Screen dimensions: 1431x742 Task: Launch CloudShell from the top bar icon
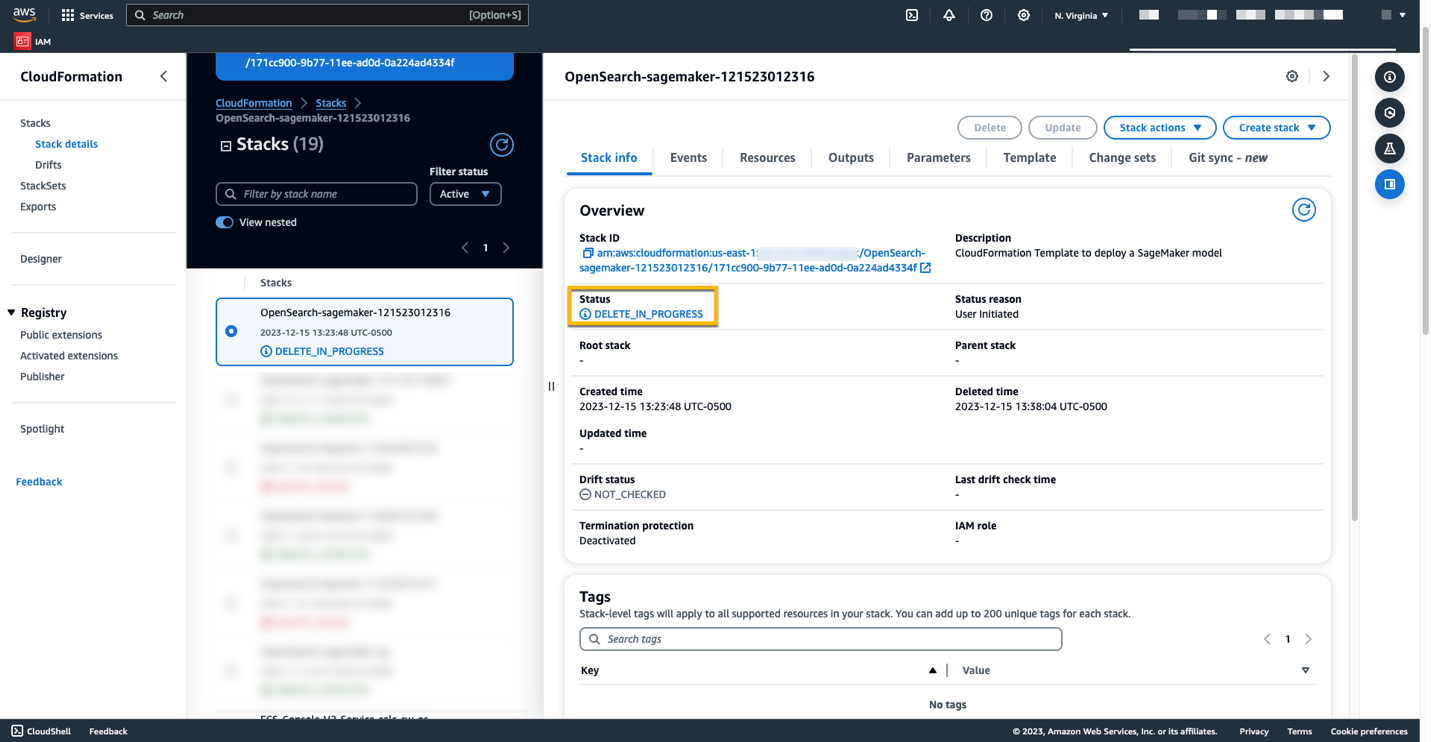912,15
